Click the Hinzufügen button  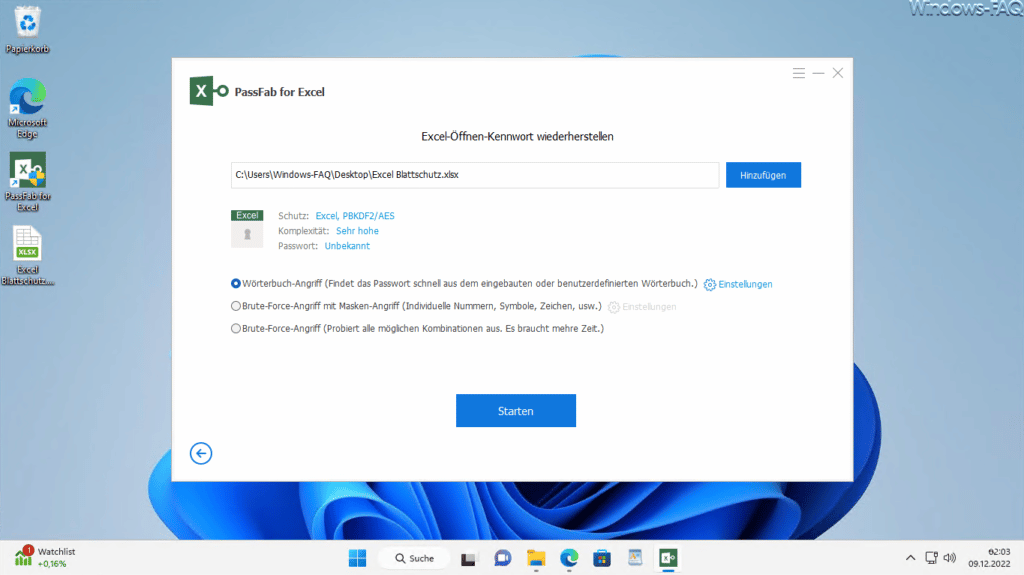(x=763, y=175)
